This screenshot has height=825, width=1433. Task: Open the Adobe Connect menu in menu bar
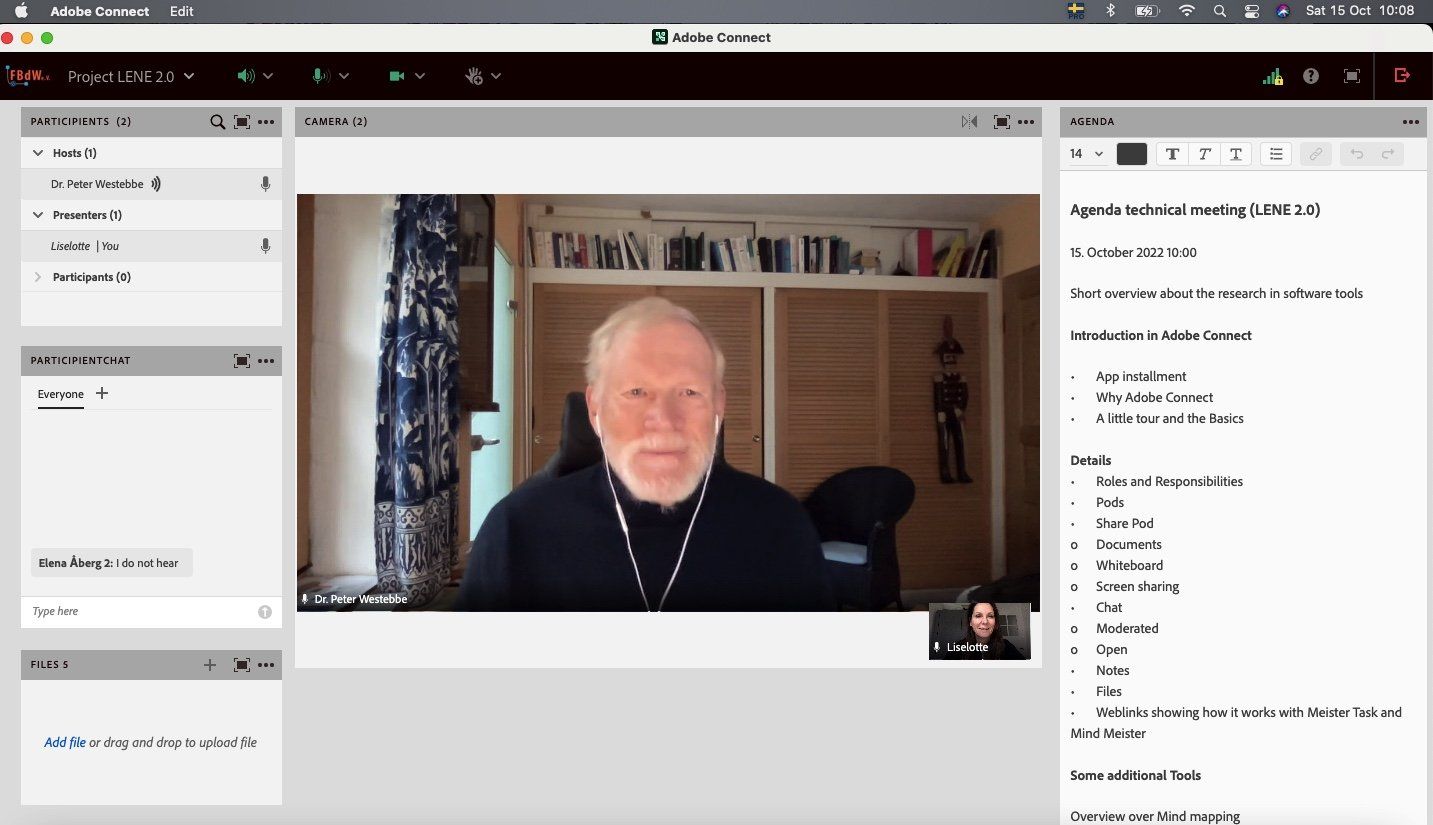tap(100, 11)
